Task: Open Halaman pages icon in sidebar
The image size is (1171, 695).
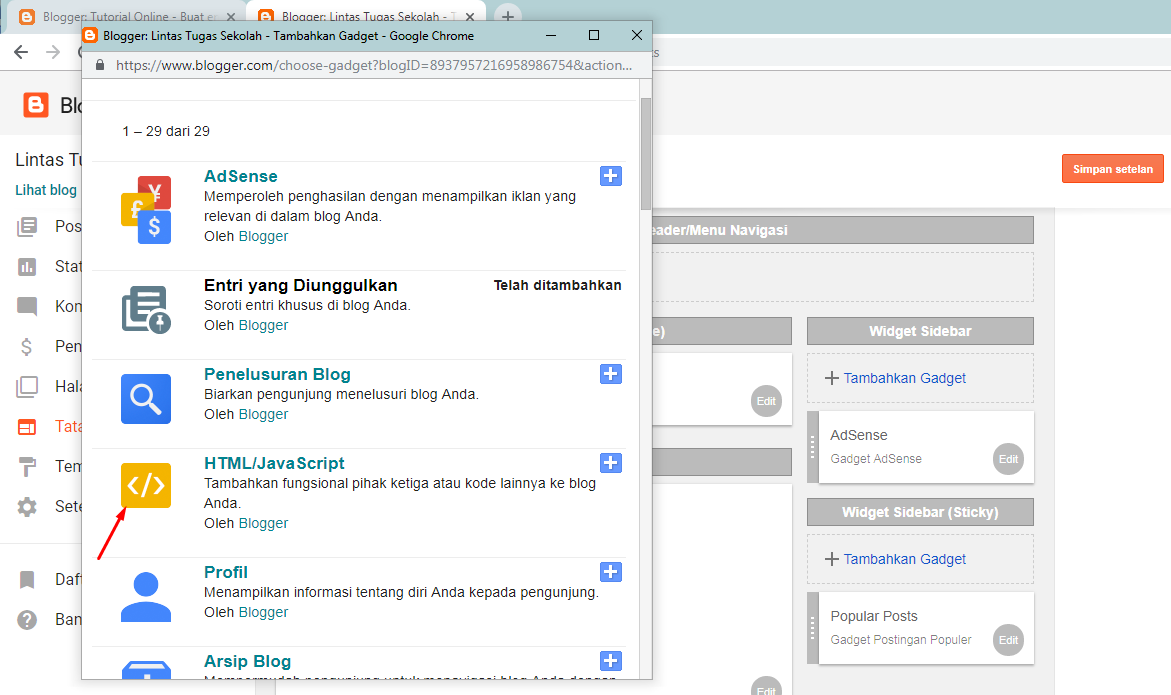Action: [x=27, y=386]
